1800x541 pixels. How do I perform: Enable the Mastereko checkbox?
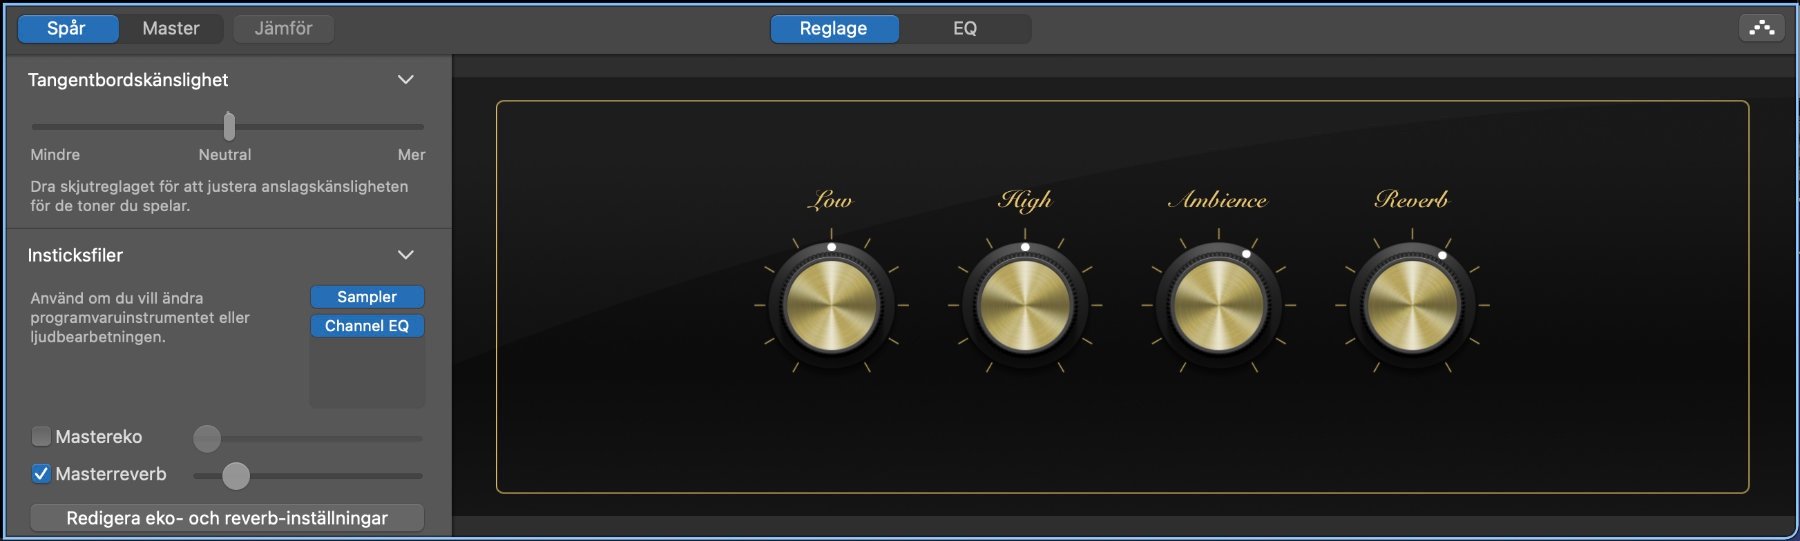(x=41, y=437)
